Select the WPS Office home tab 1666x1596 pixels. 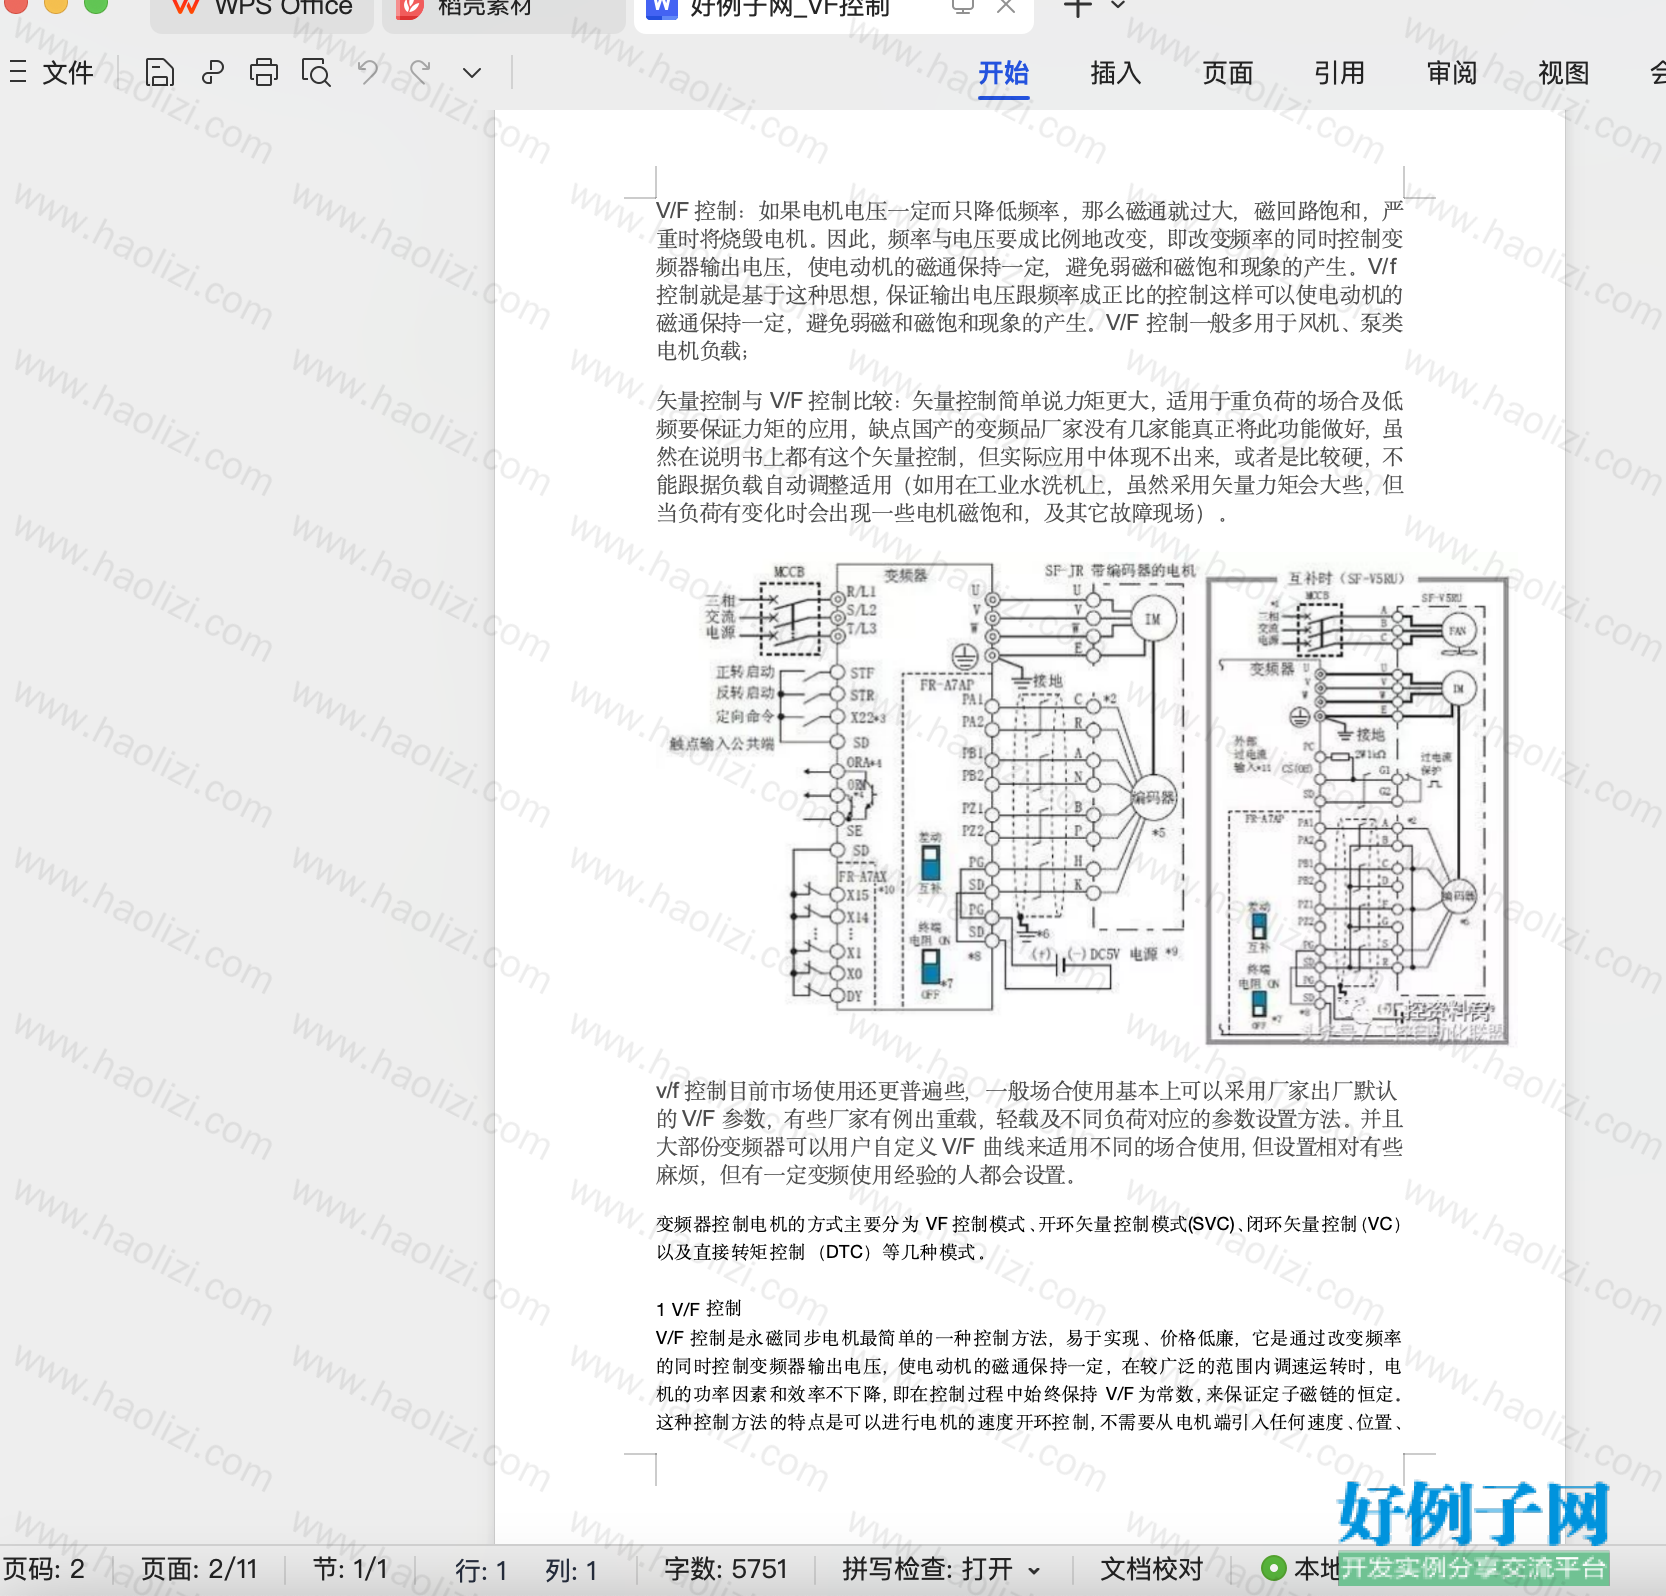[x=262, y=10]
